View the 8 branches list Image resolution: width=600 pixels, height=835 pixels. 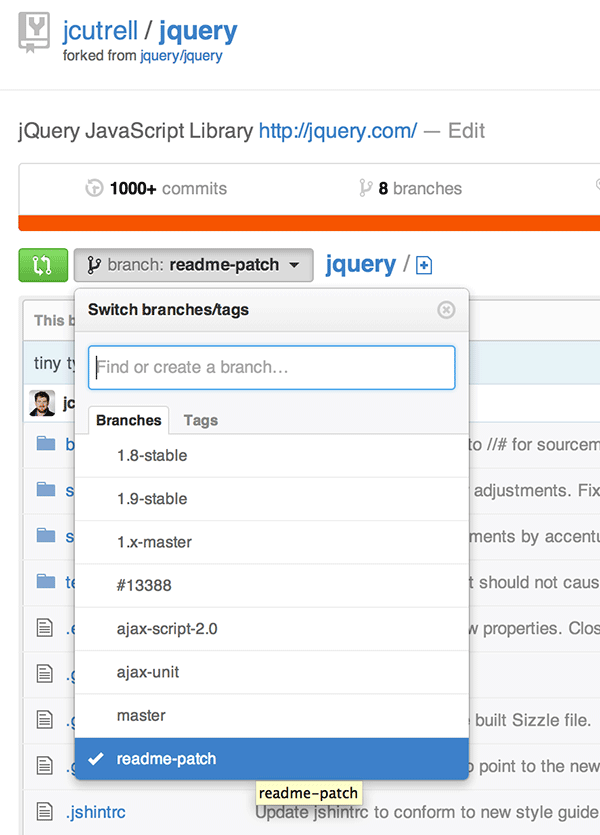click(x=420, y=189)
